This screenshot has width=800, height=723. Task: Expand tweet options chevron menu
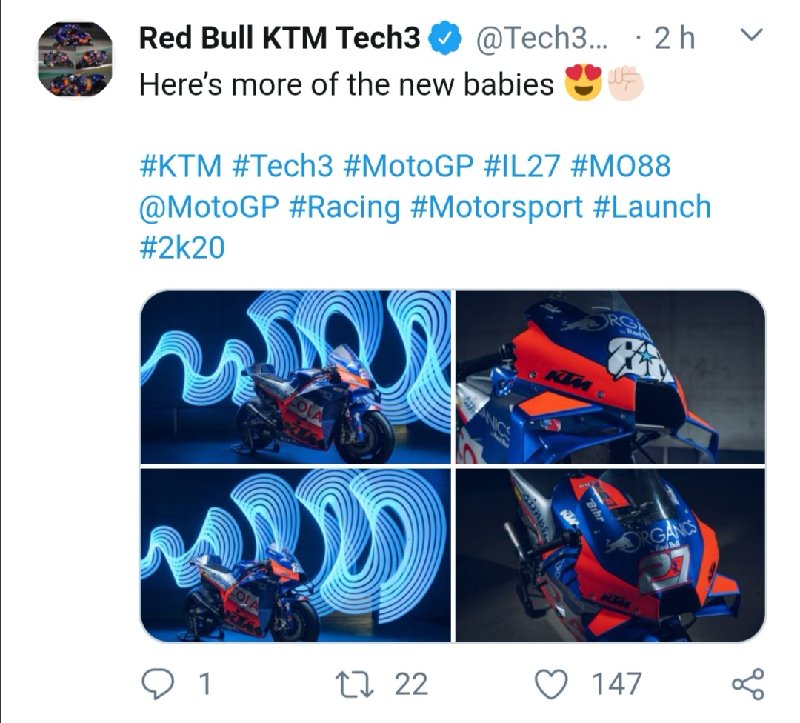pos(751,35)
